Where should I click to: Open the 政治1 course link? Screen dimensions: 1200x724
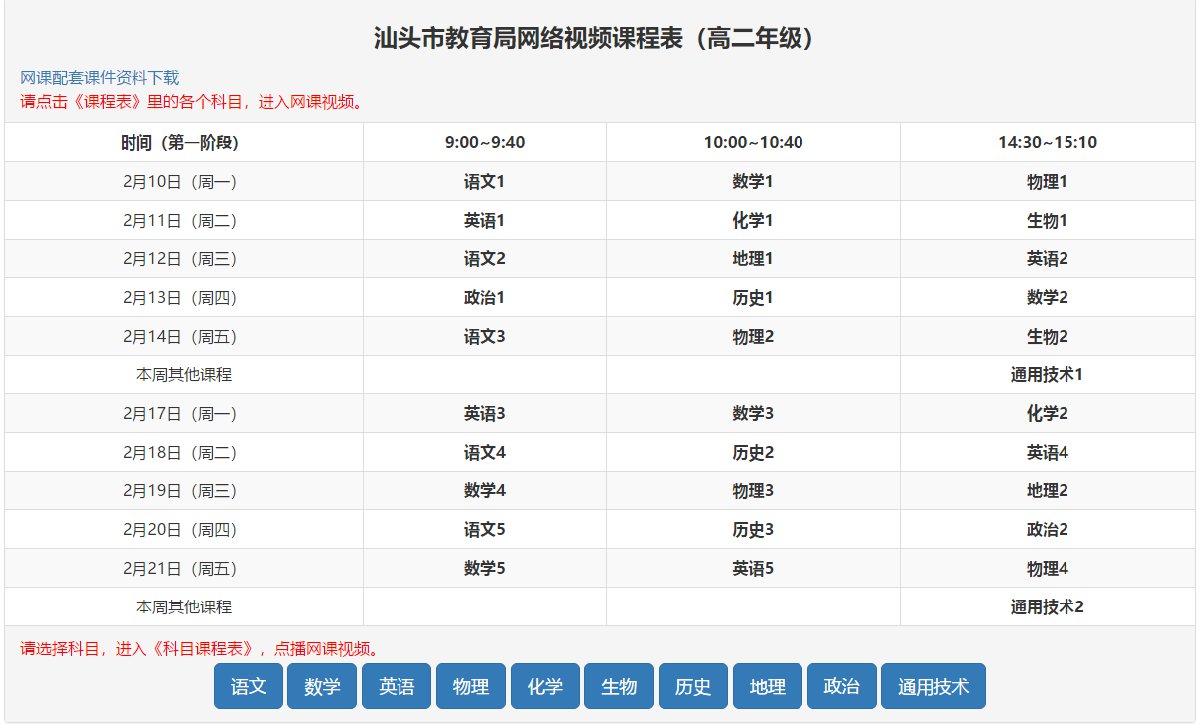(x=484, y=298)
